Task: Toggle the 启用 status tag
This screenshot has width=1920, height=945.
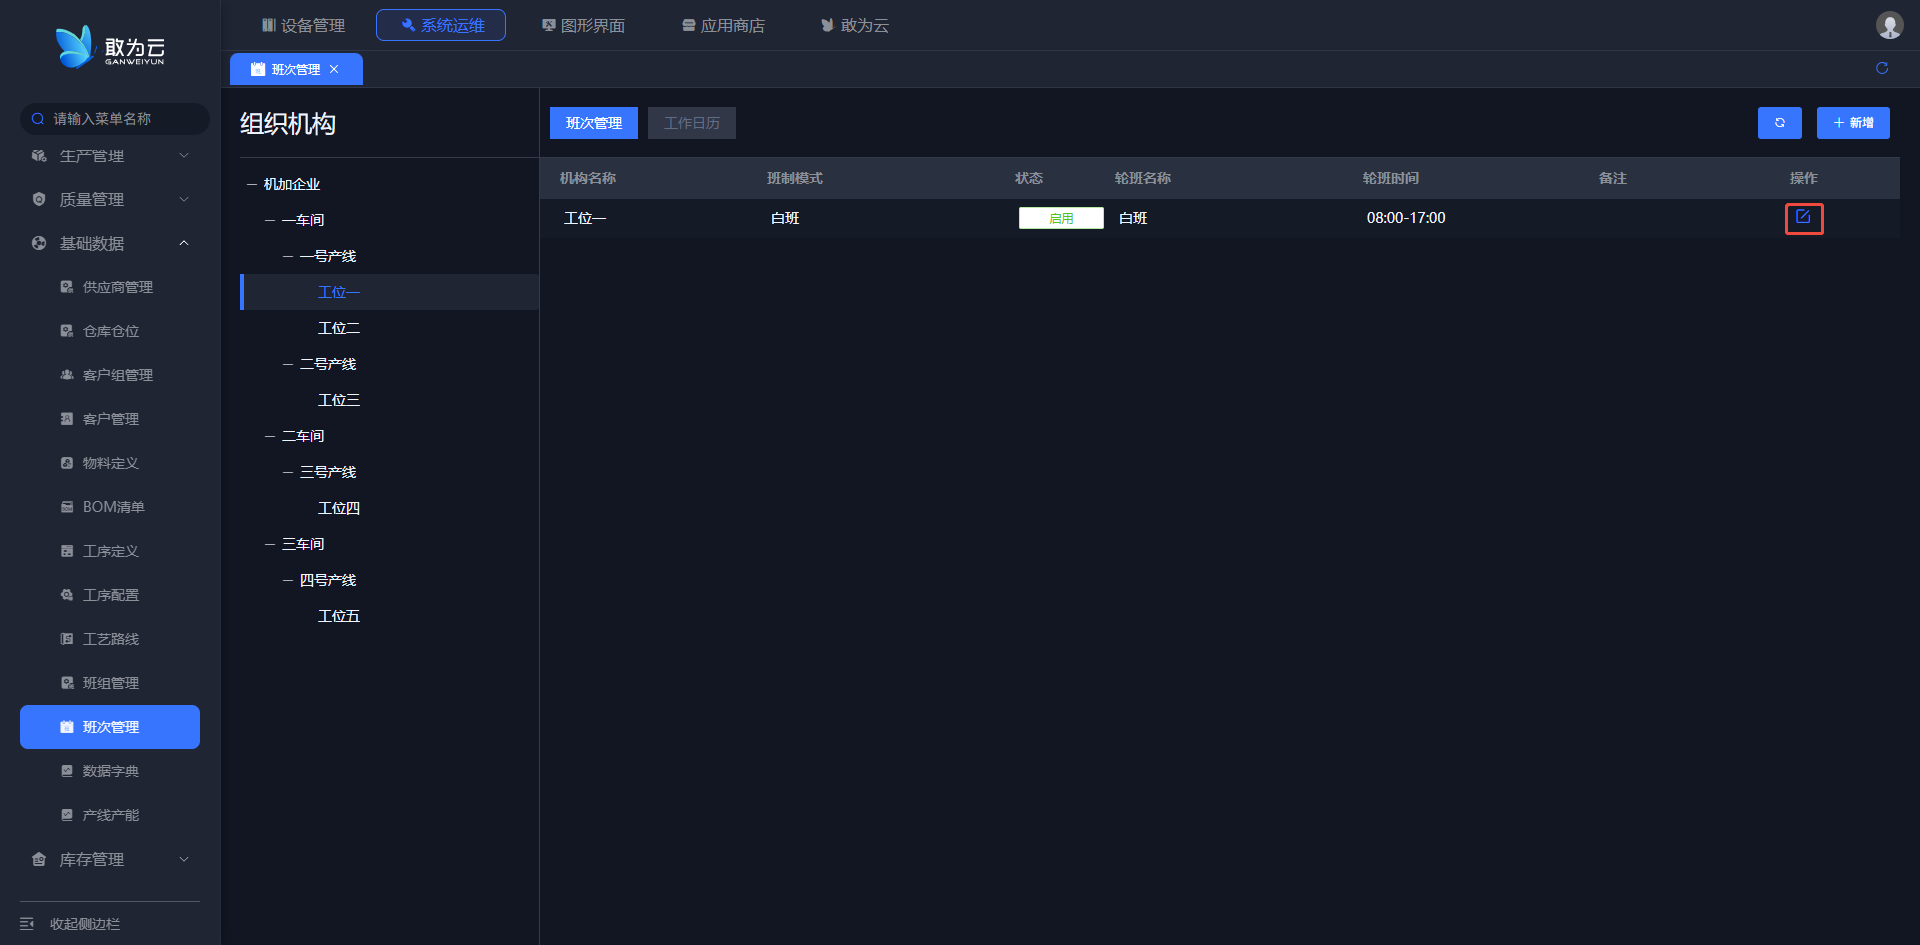Action: (x=1060, y=218)
